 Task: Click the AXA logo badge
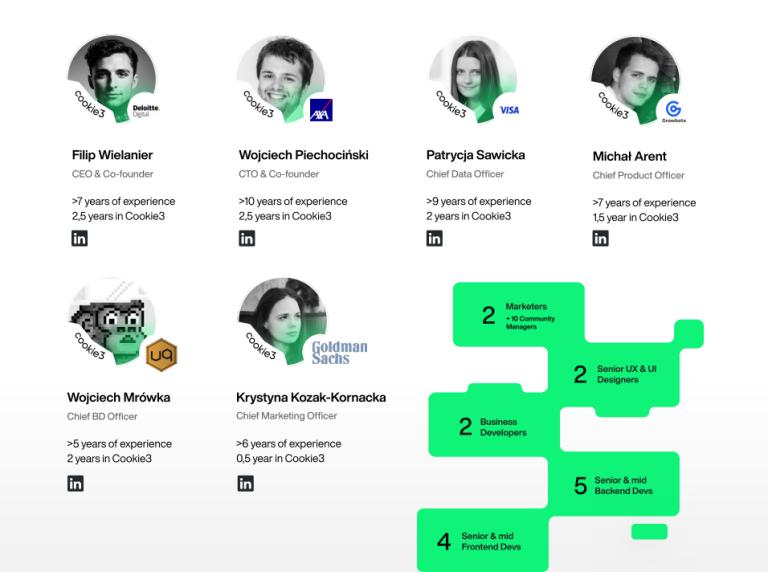click(x=320, y=109)
